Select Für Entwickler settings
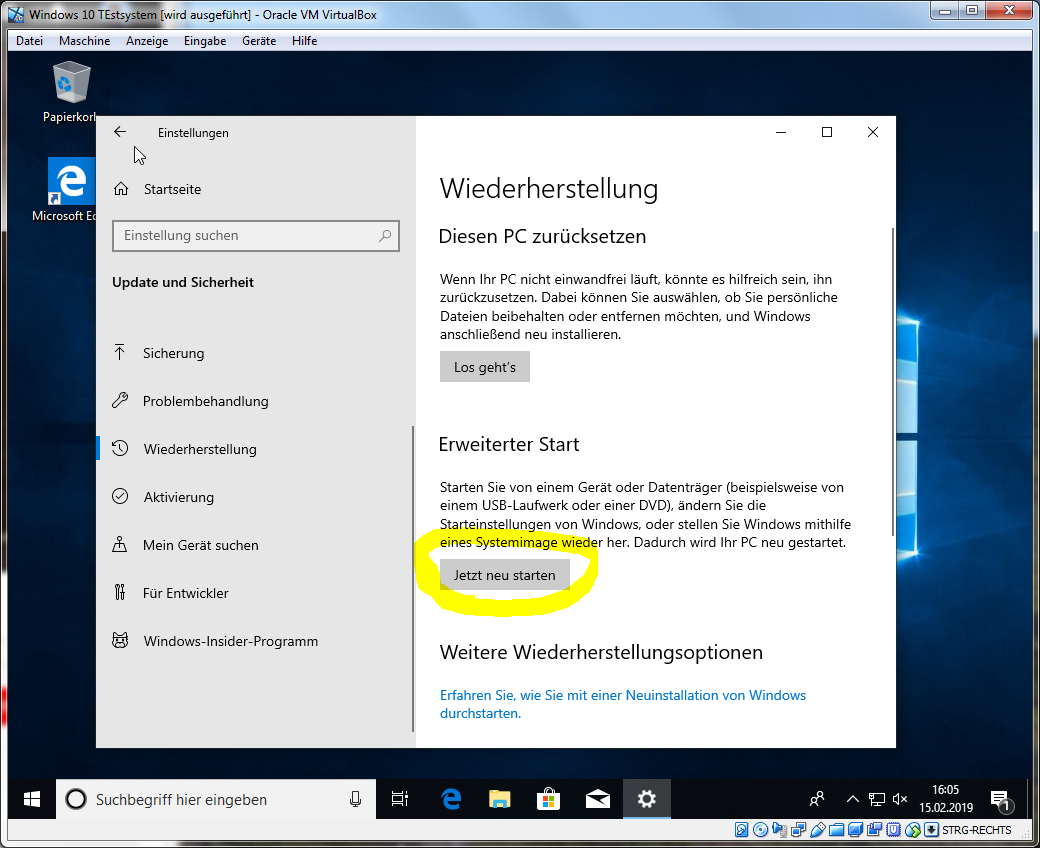Image resolution: width=1040 pixels, height=848 pixels. coord(185,593)
